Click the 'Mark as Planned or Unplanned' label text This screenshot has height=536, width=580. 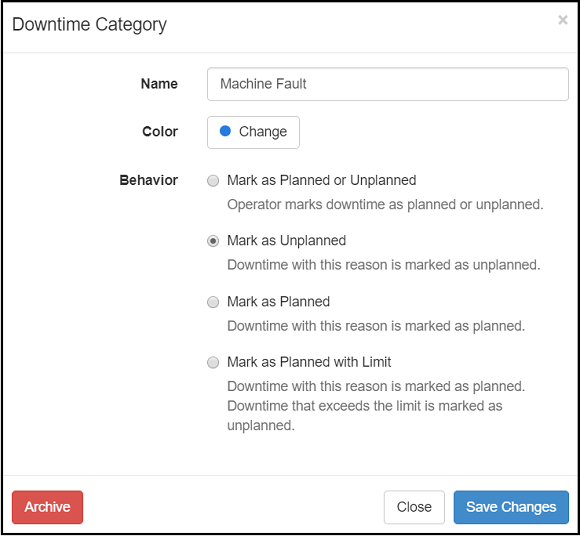point(321,180)
